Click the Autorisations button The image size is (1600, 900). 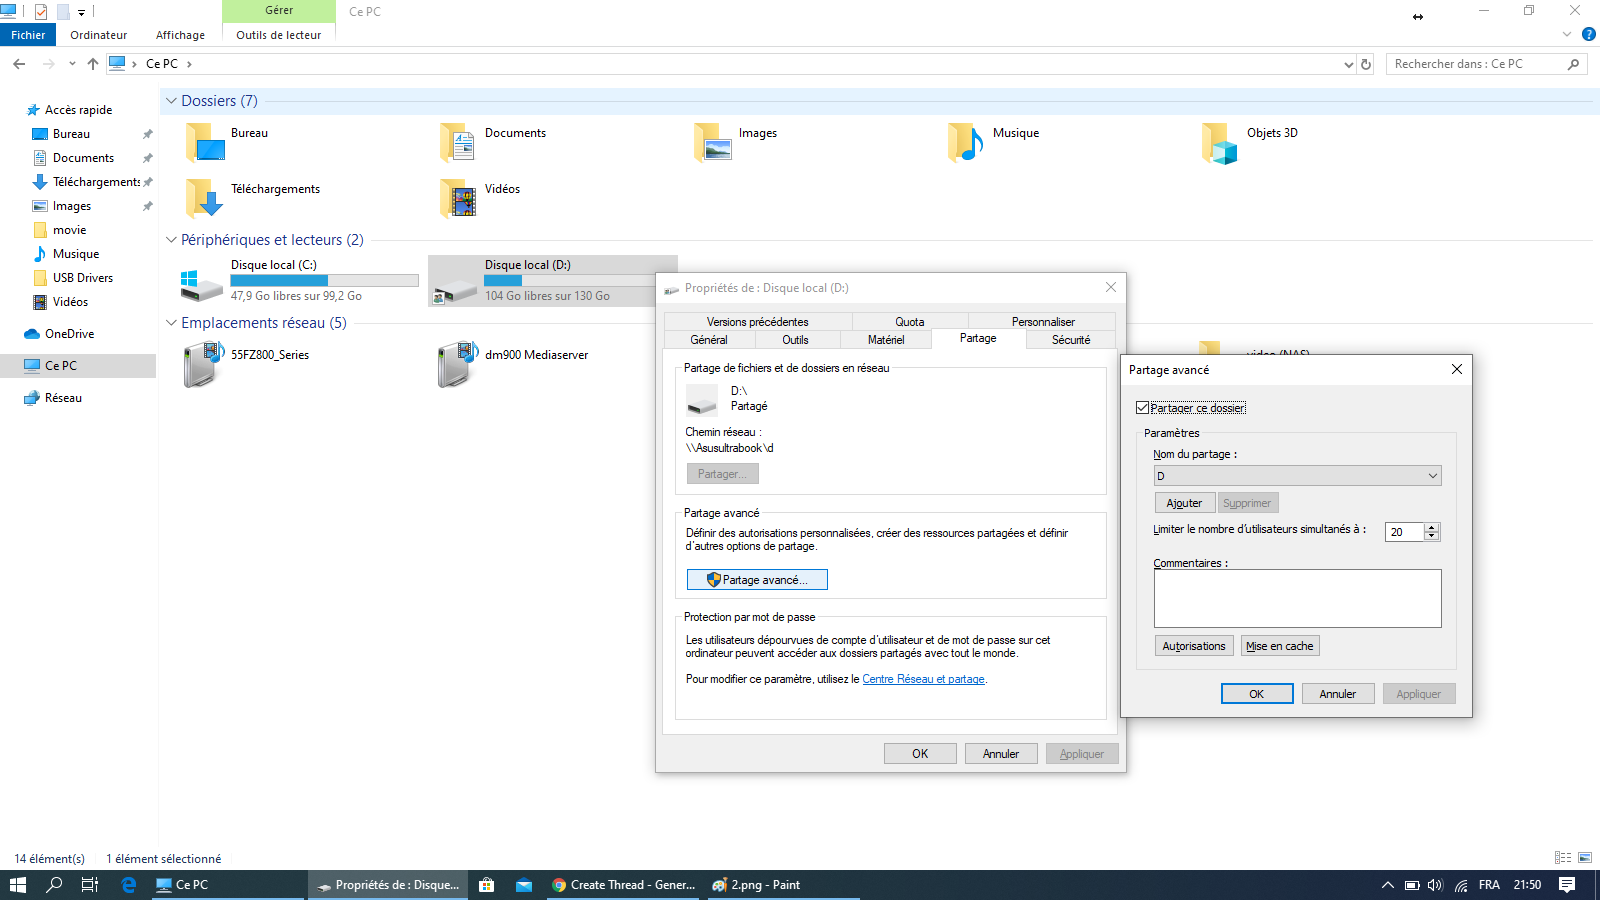(1193, 646)
